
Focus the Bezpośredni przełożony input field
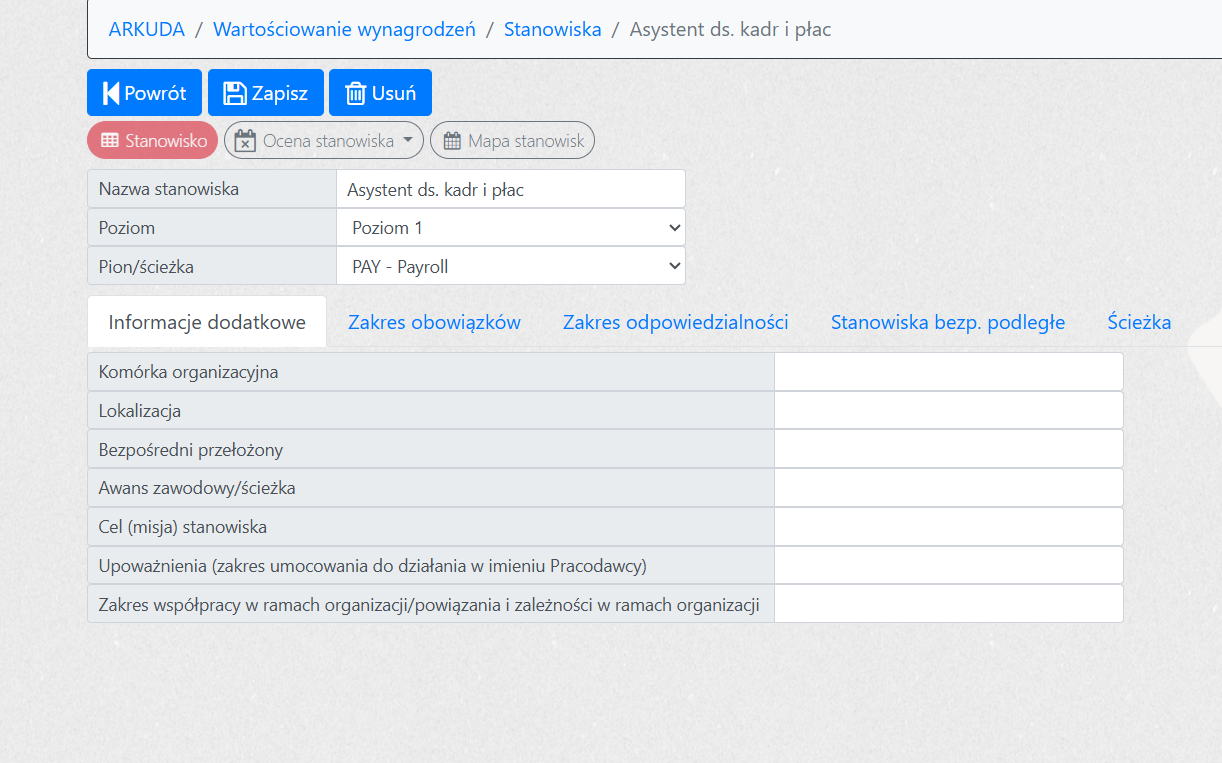click(948, 450)
